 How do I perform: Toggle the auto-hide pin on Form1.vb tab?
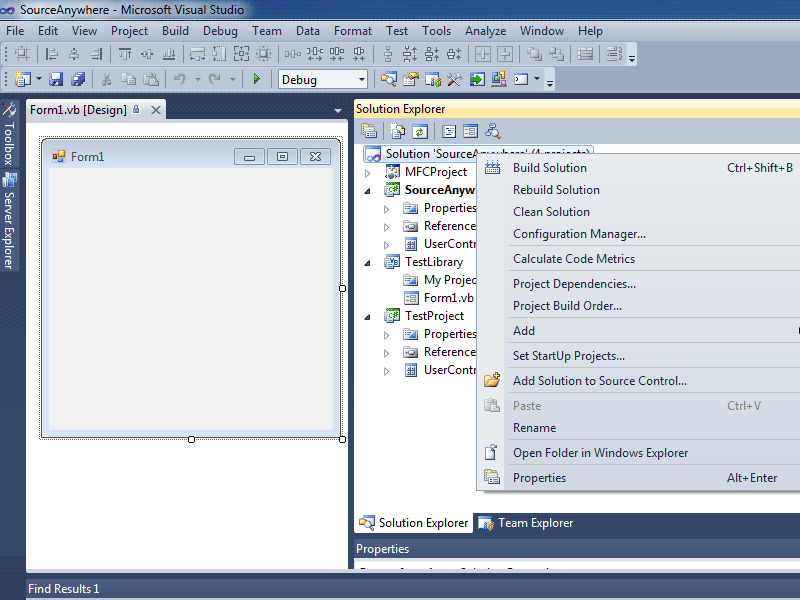[136, 110]
